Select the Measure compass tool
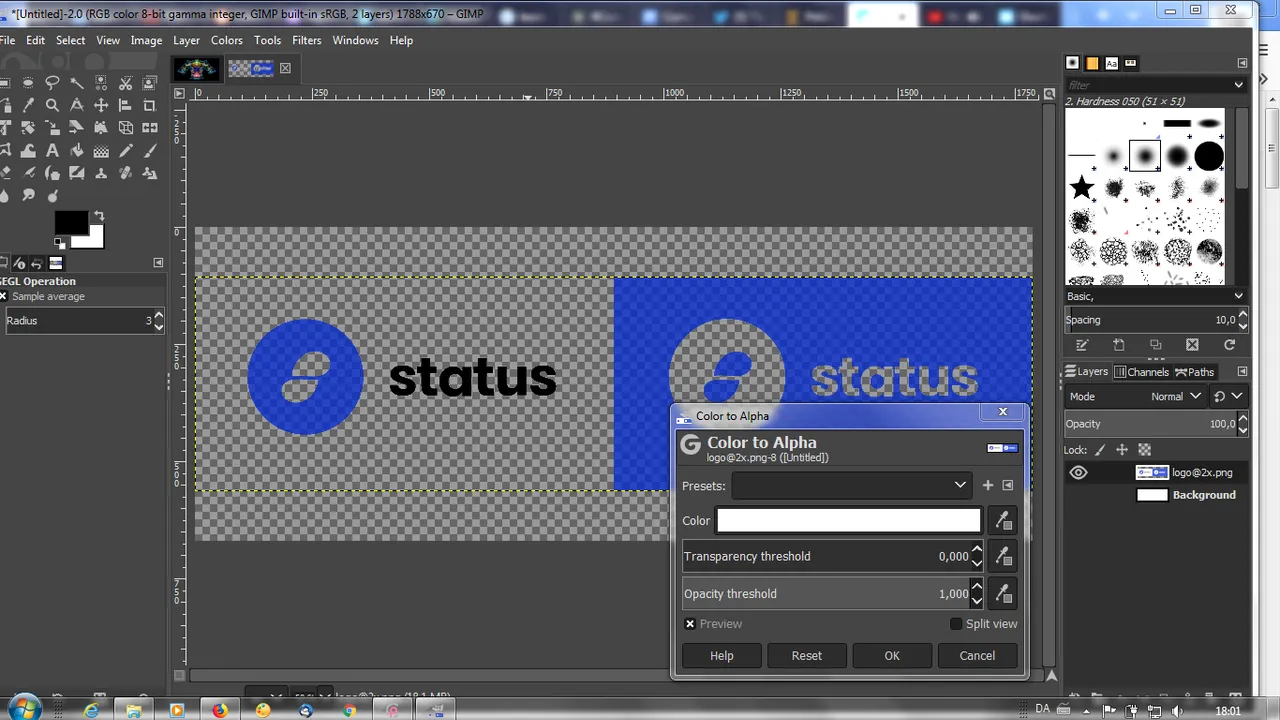Image resolution: width=1280 pixels, height=720 pixels. click(x=77, y=105)
